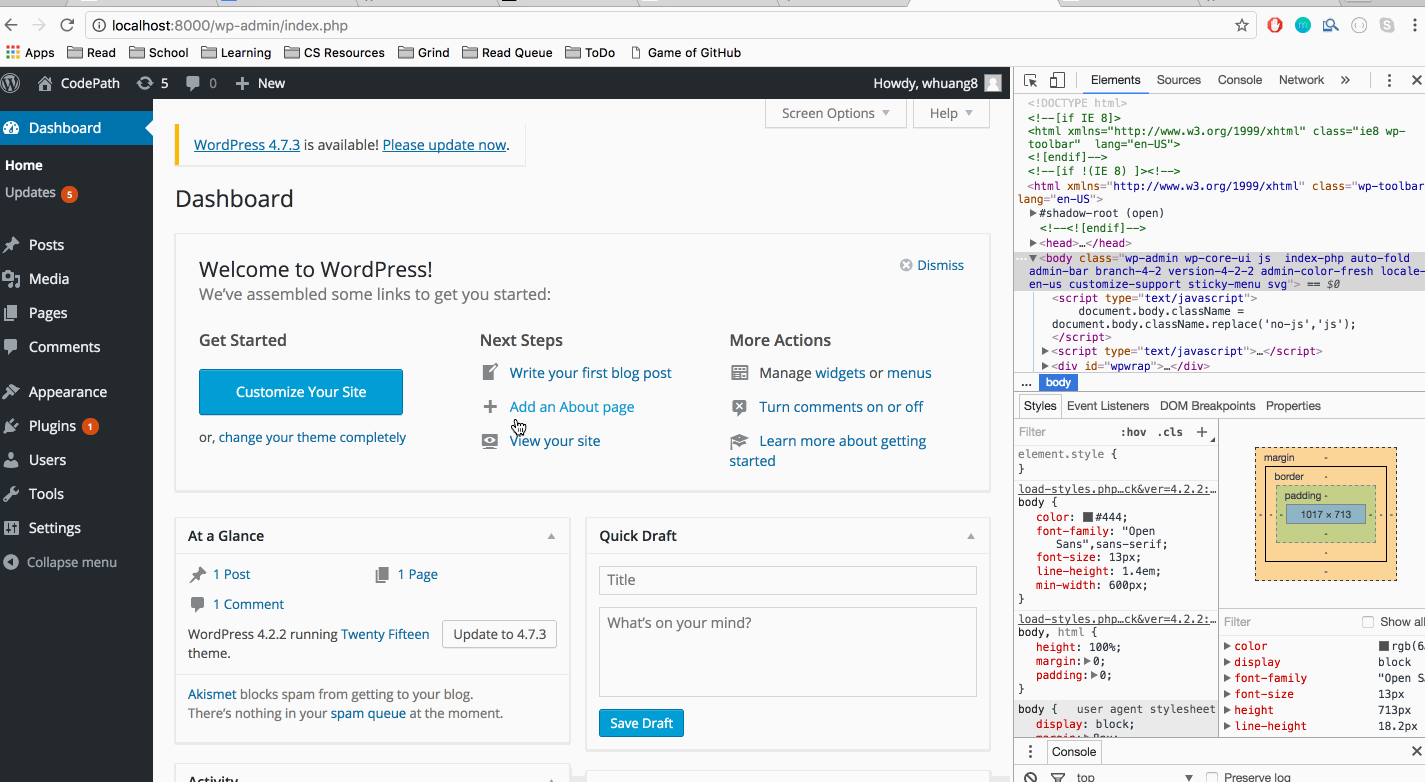Switch to DevTools Console tab

coord(1240,80)
